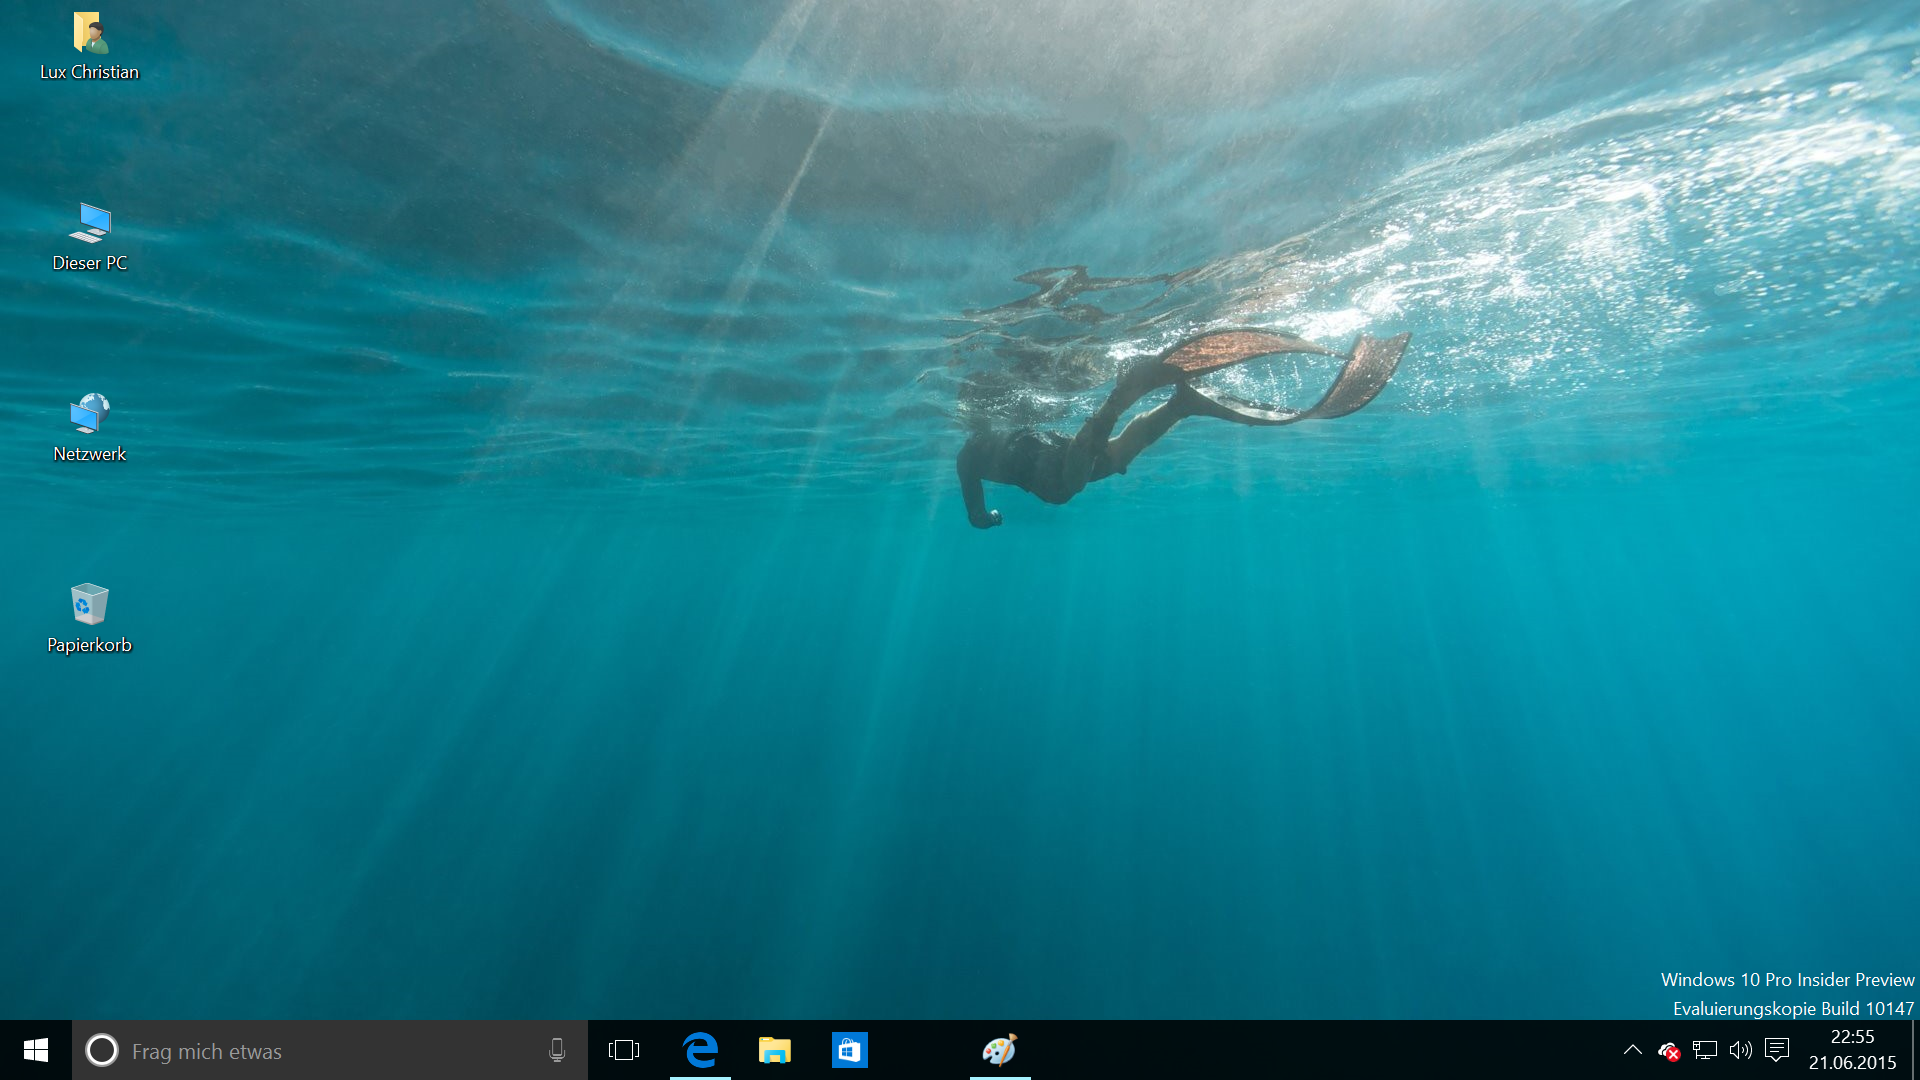Open Task View from the taskbar
1920x1080 pixels.
pos(624,1050)
